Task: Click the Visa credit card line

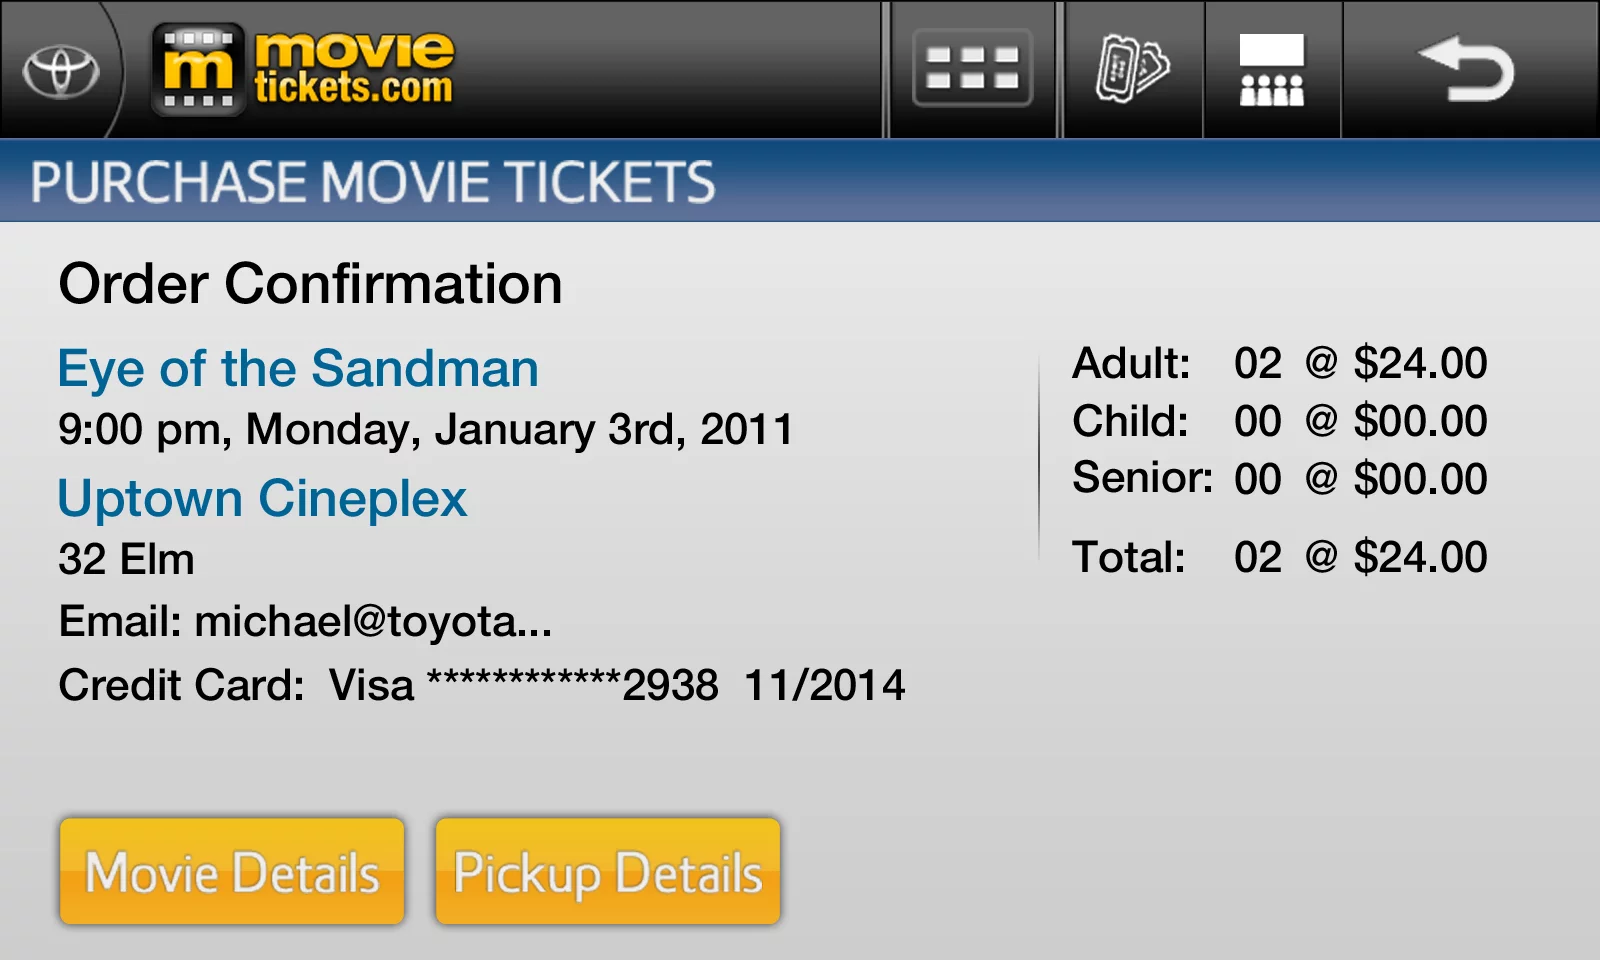Action: click(x=481, y=686)
